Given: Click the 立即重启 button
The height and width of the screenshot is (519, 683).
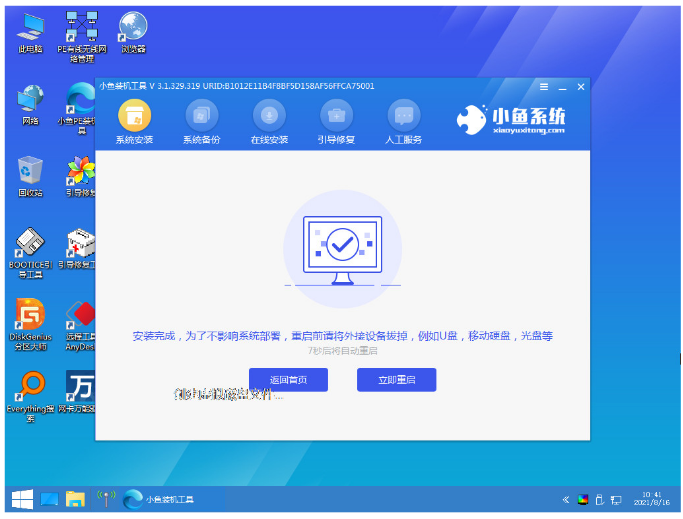Looking at the screenshot, I should [396, 380].
